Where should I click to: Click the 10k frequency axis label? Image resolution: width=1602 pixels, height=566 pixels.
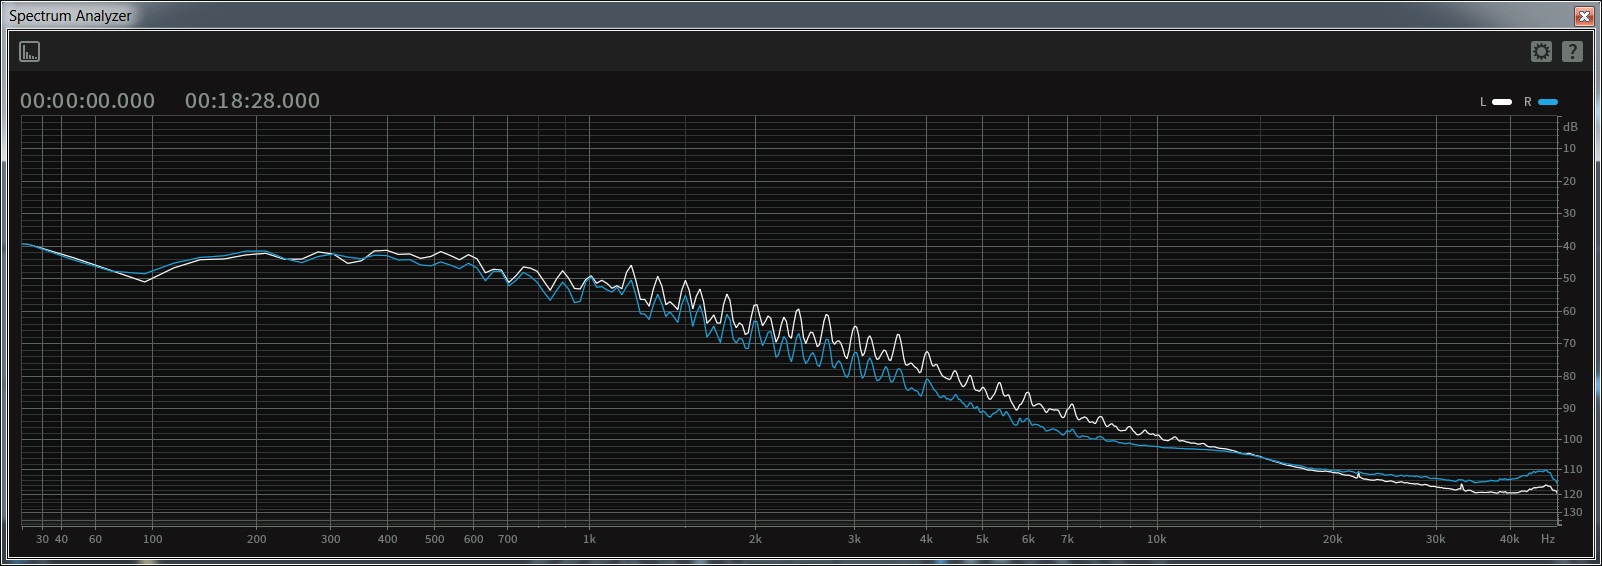(x=1156, y=539)
